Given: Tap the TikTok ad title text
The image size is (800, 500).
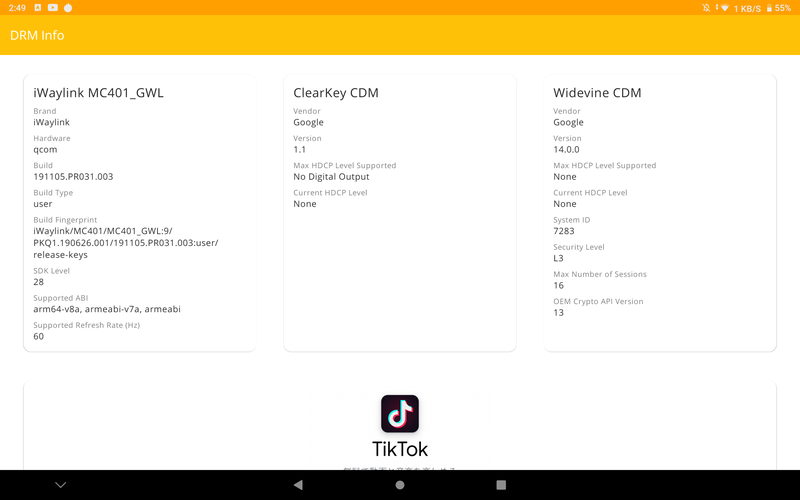Looking at the screenshot, I should coord(400,449).
